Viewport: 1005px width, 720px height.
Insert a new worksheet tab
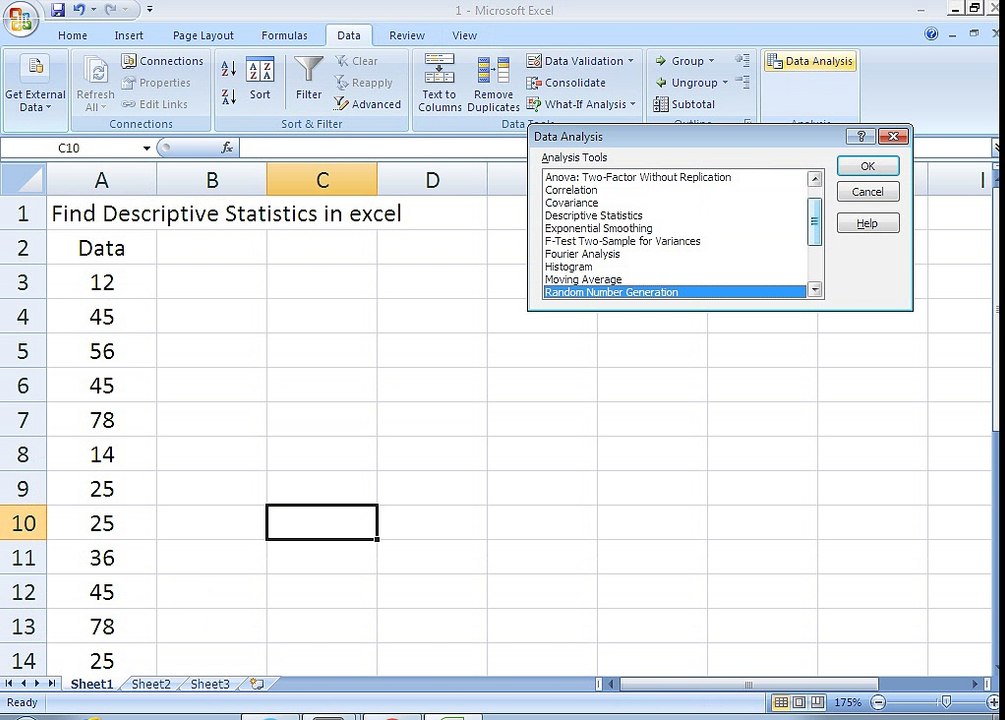257,683
